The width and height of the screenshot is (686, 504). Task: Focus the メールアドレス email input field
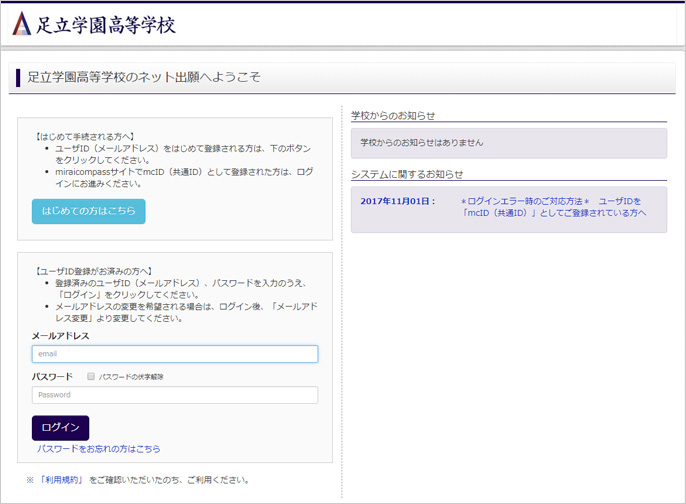tap(174, 354)
